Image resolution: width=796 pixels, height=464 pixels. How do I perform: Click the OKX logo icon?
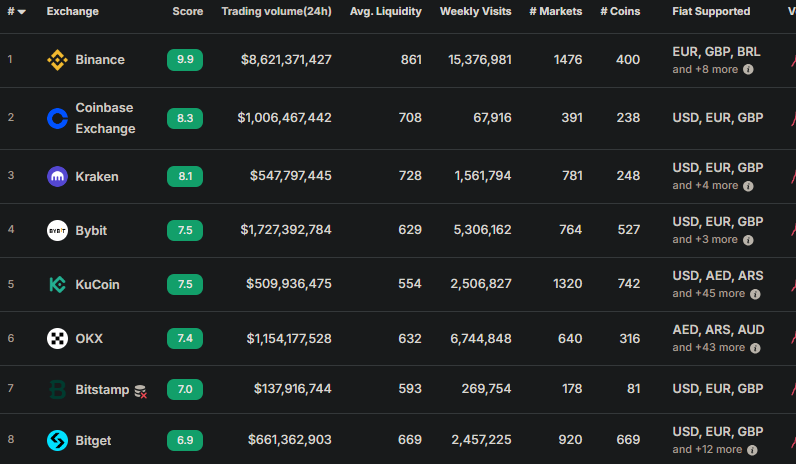57,338
